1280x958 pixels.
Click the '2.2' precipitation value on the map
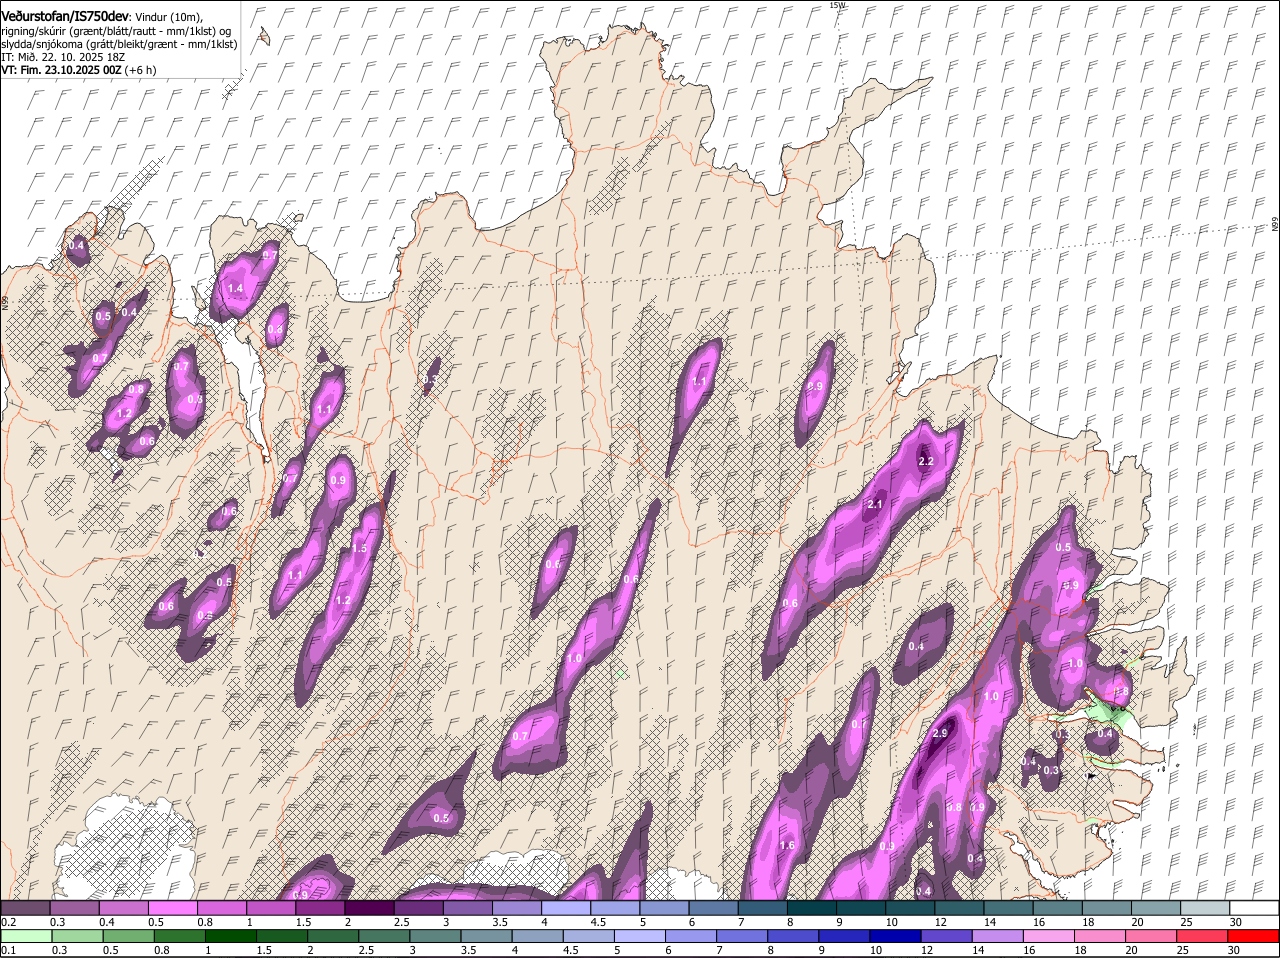point(925,461)
